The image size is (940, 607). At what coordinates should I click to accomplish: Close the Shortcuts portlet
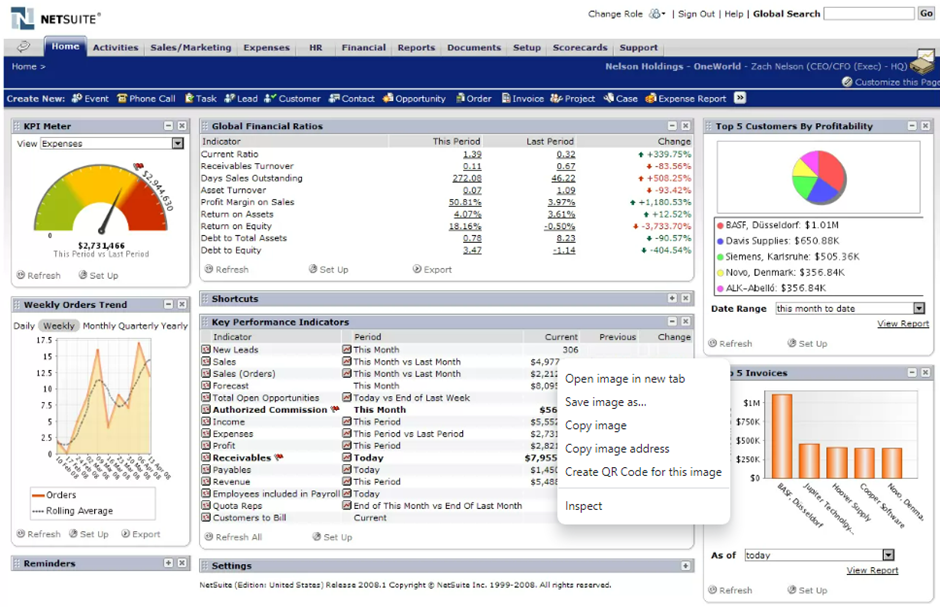[685, 298]
